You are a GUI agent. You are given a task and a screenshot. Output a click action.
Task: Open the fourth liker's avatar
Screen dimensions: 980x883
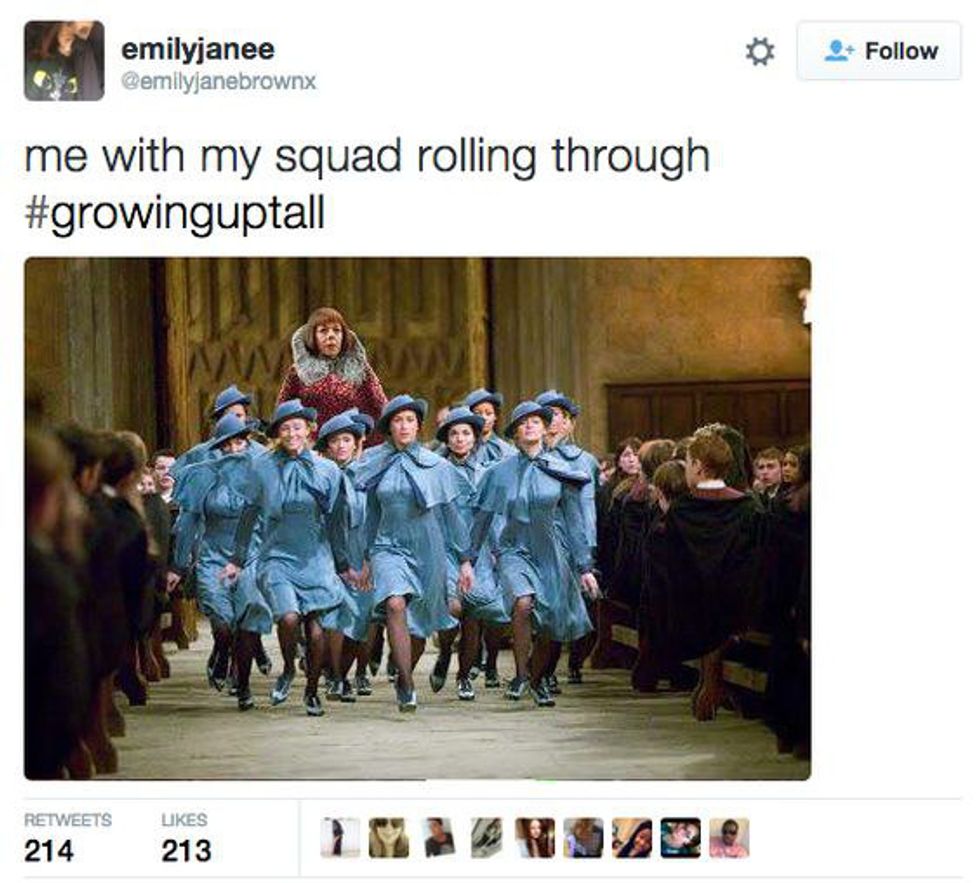coord(486,837)
